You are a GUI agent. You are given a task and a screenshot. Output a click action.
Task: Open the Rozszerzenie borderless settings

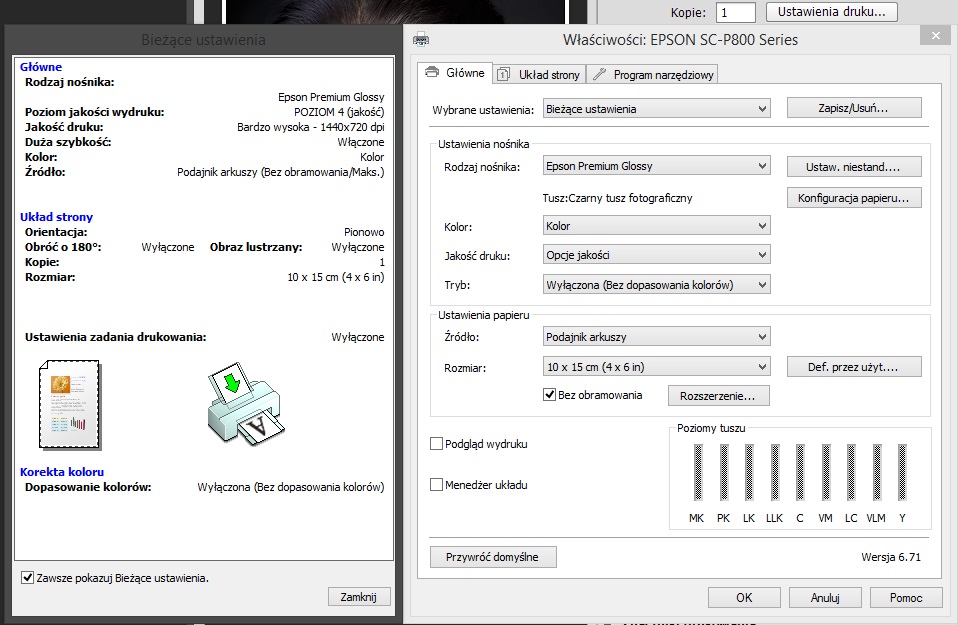[x=718, y=396]
